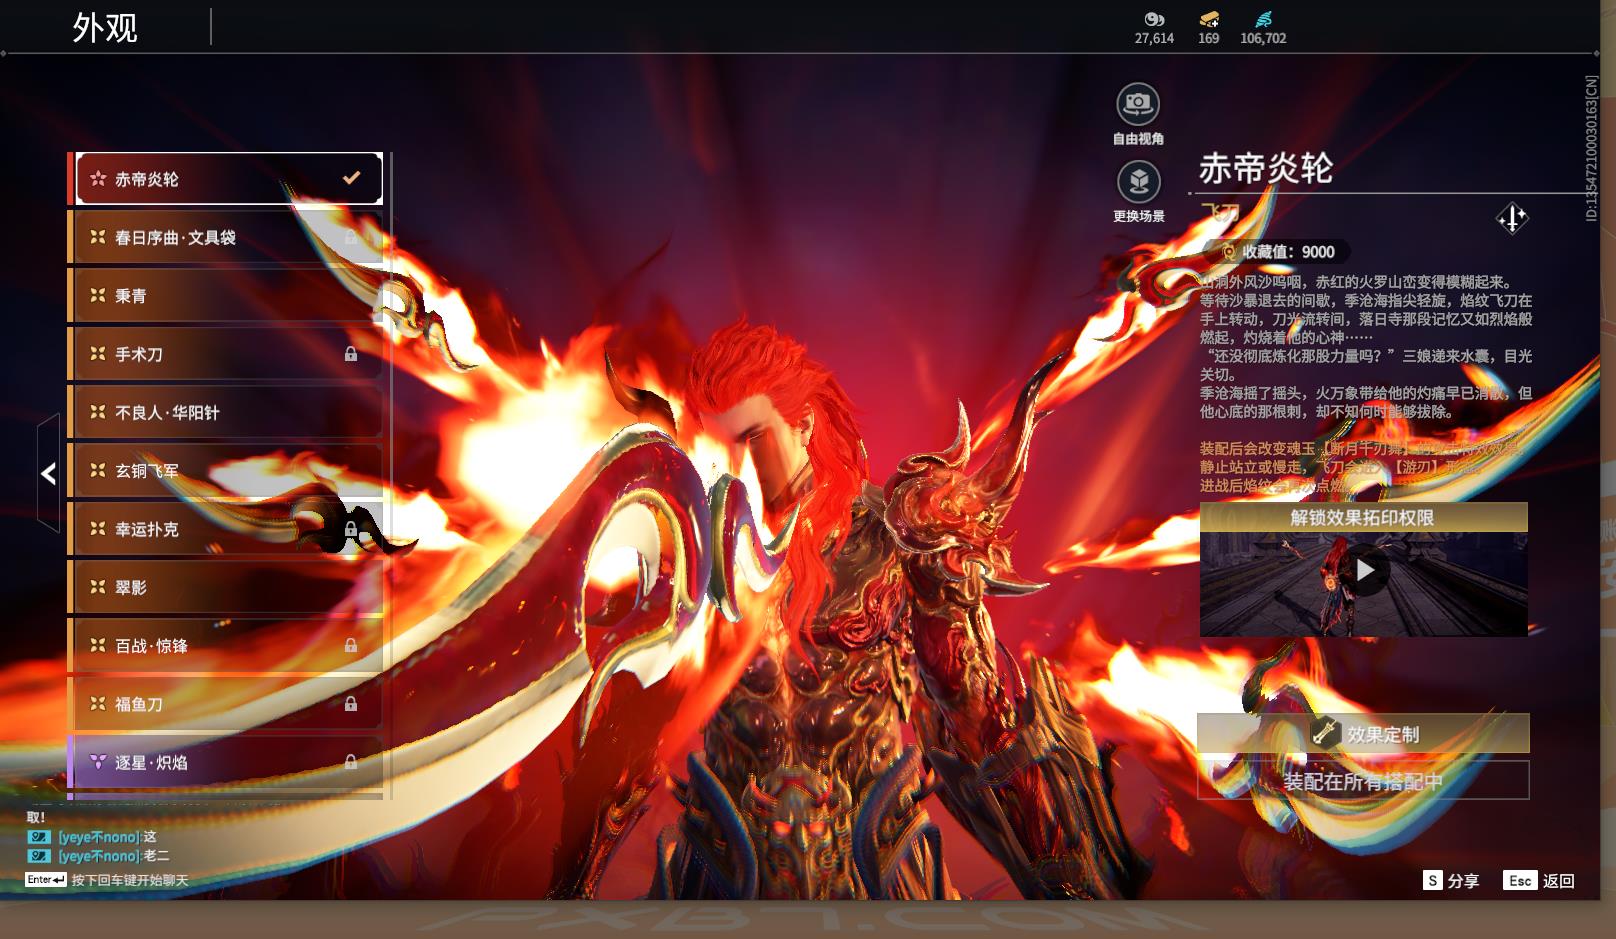Click the free camera view icon

(x=1137, y=104)
